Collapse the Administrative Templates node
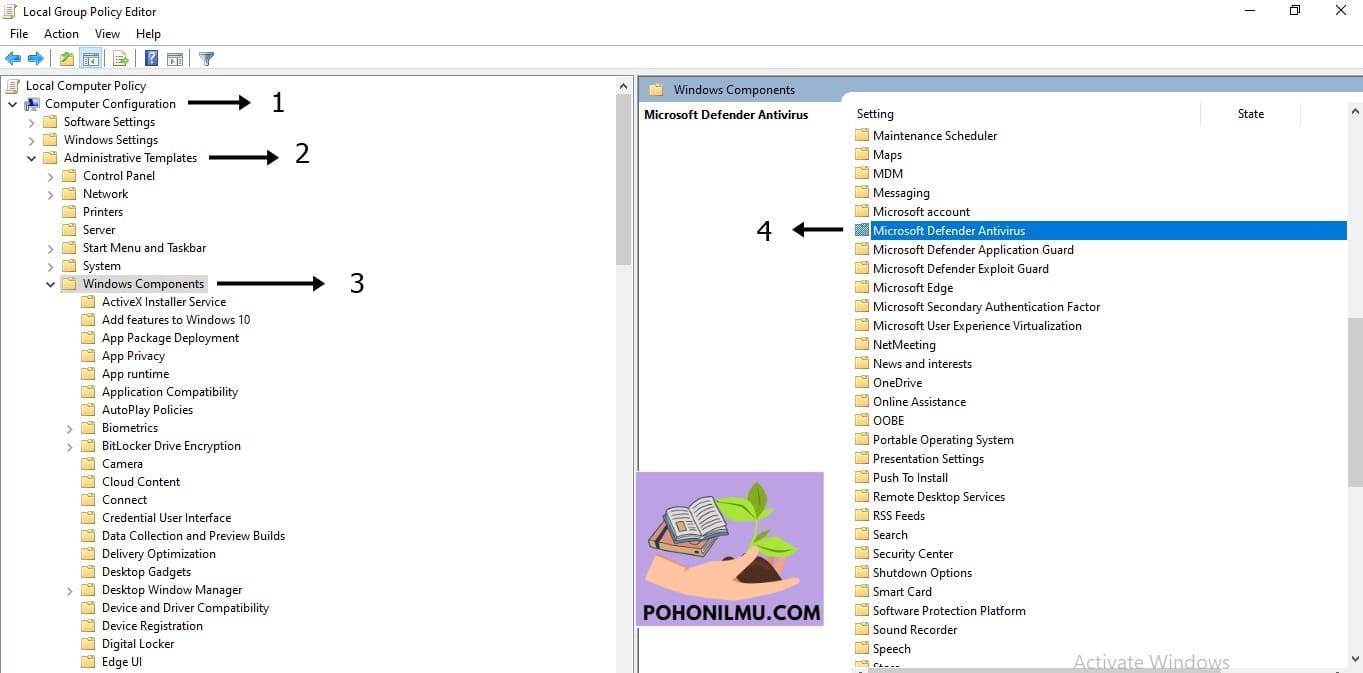 (32, 159)
